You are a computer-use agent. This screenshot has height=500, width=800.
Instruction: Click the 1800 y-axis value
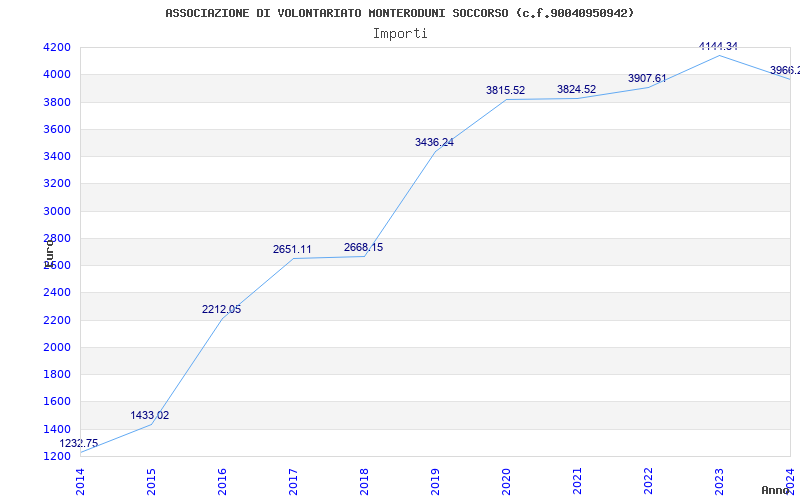(57, 374)
